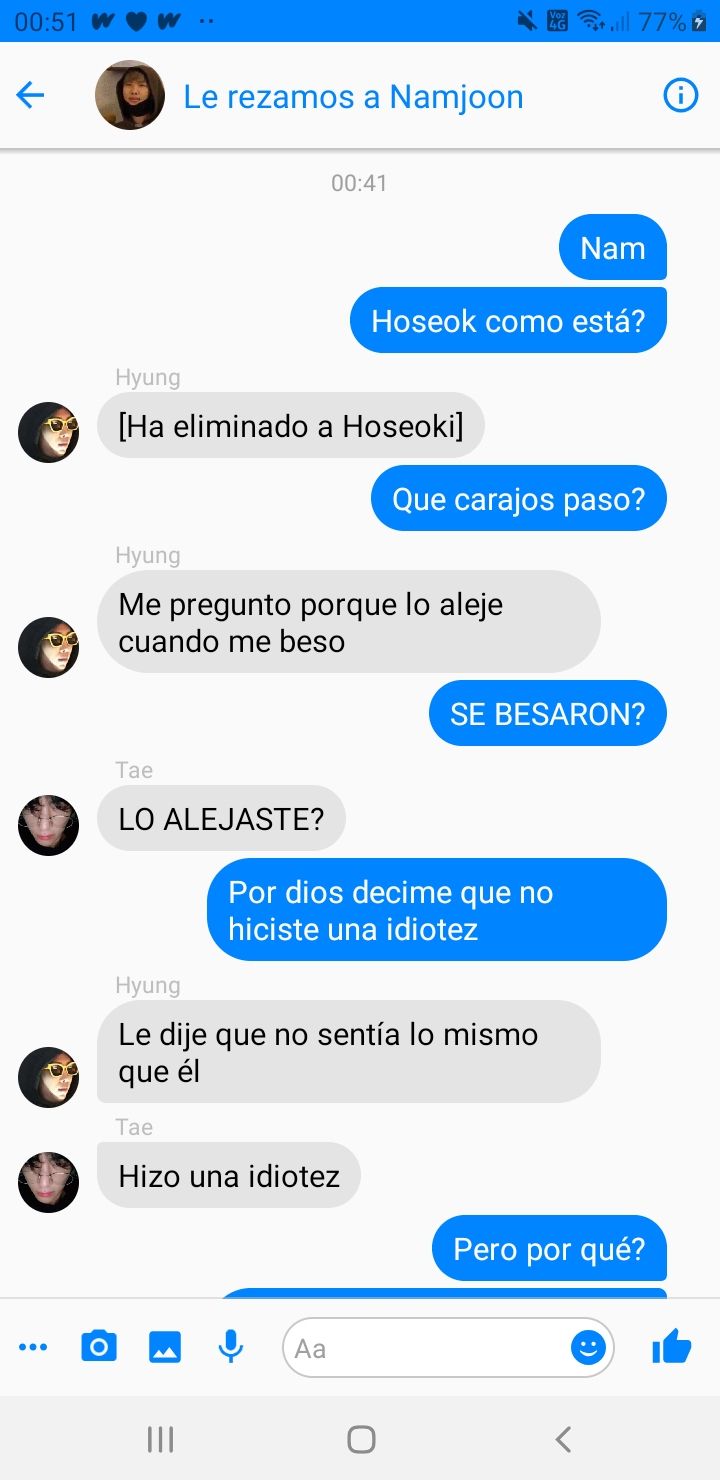
Task: Select the message Hoseok como está?
Action: (x=508, y=321)
